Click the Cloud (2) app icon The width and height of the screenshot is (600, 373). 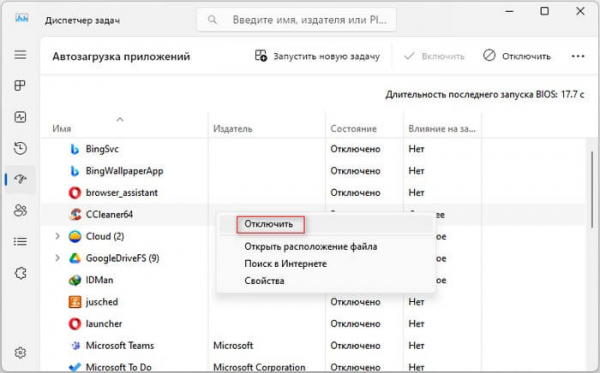75,236
